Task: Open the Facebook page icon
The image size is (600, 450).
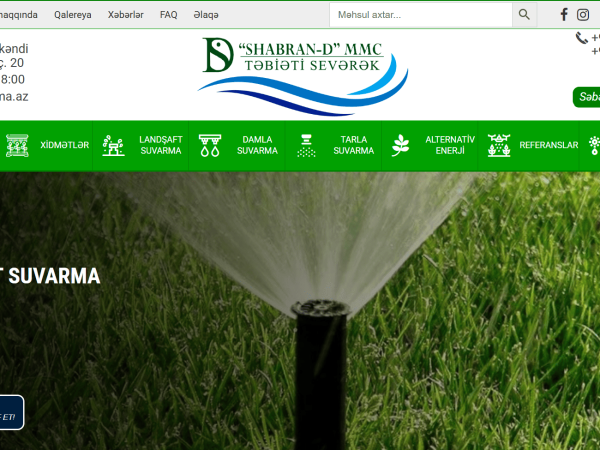Action: click(x=564, y=15)
